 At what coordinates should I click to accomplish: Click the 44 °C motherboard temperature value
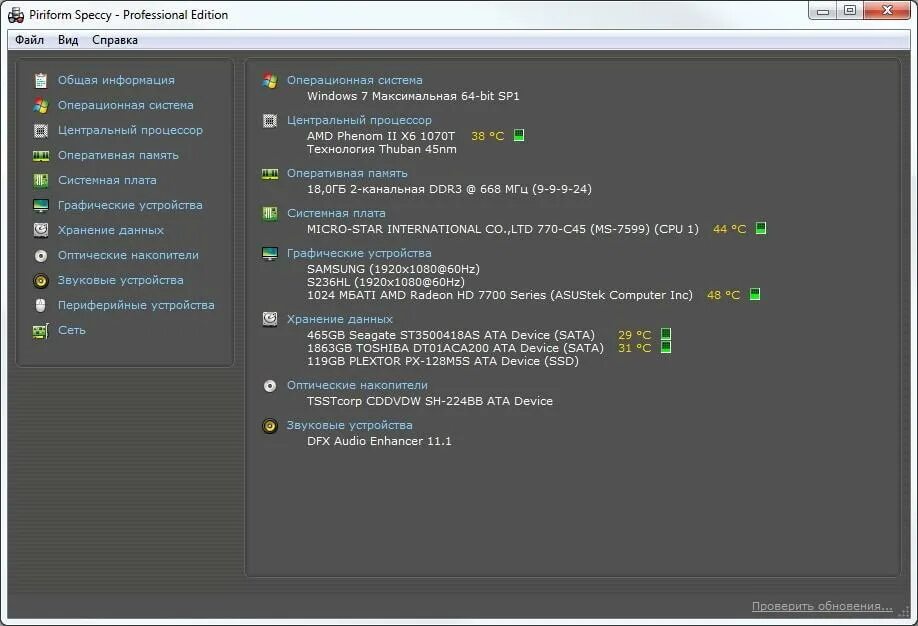(729, 229)
